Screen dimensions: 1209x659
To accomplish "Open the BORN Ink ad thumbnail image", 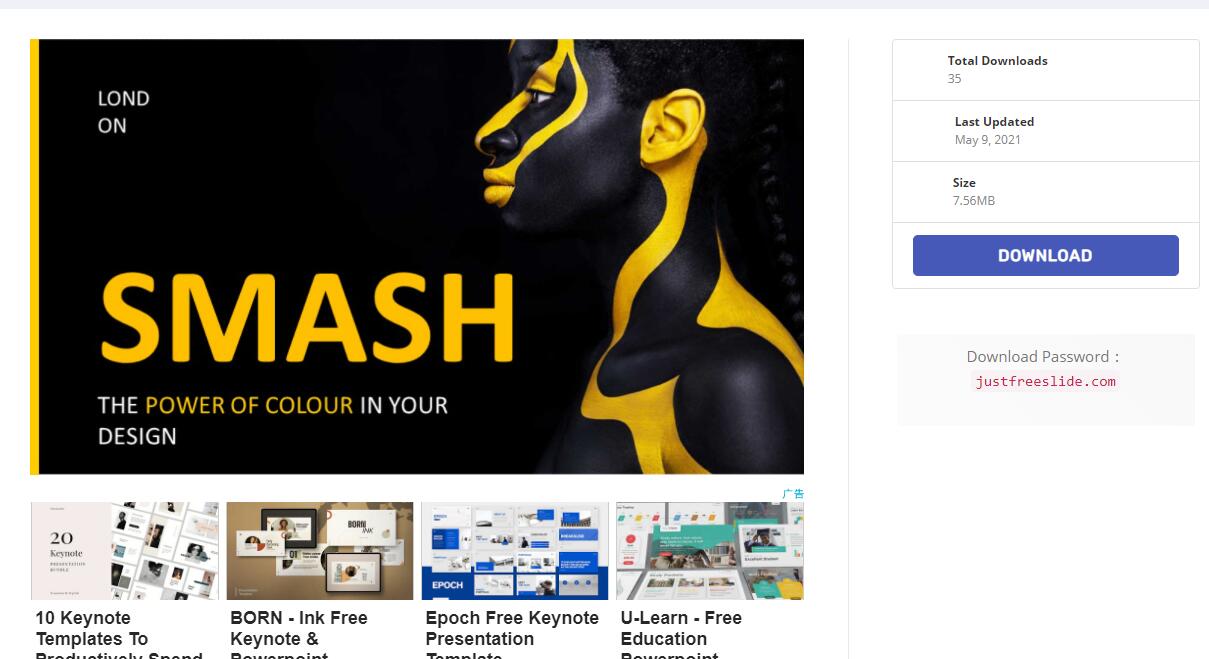I will (x=320, y=551).
